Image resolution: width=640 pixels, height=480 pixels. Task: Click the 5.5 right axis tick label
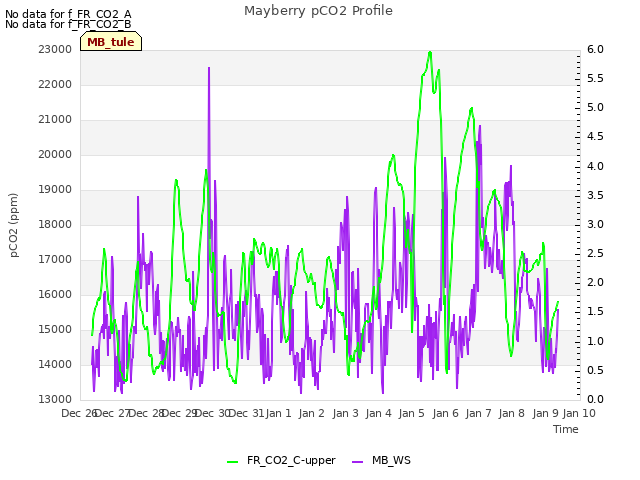[595, 78]
